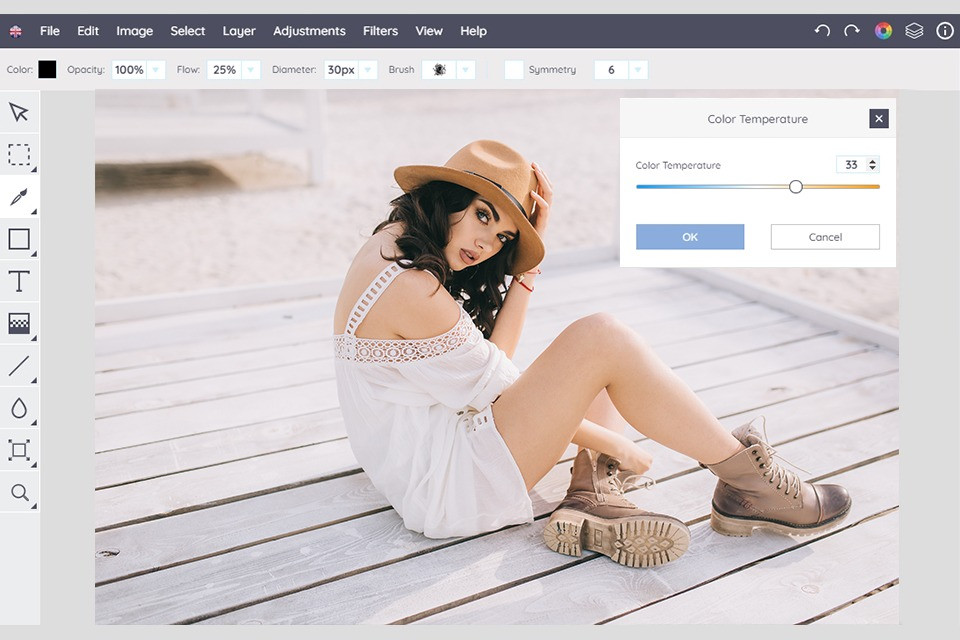This screenshot has height=640, width=960.
Task: Select the Text tool
Action: click(x=19, y=281)
